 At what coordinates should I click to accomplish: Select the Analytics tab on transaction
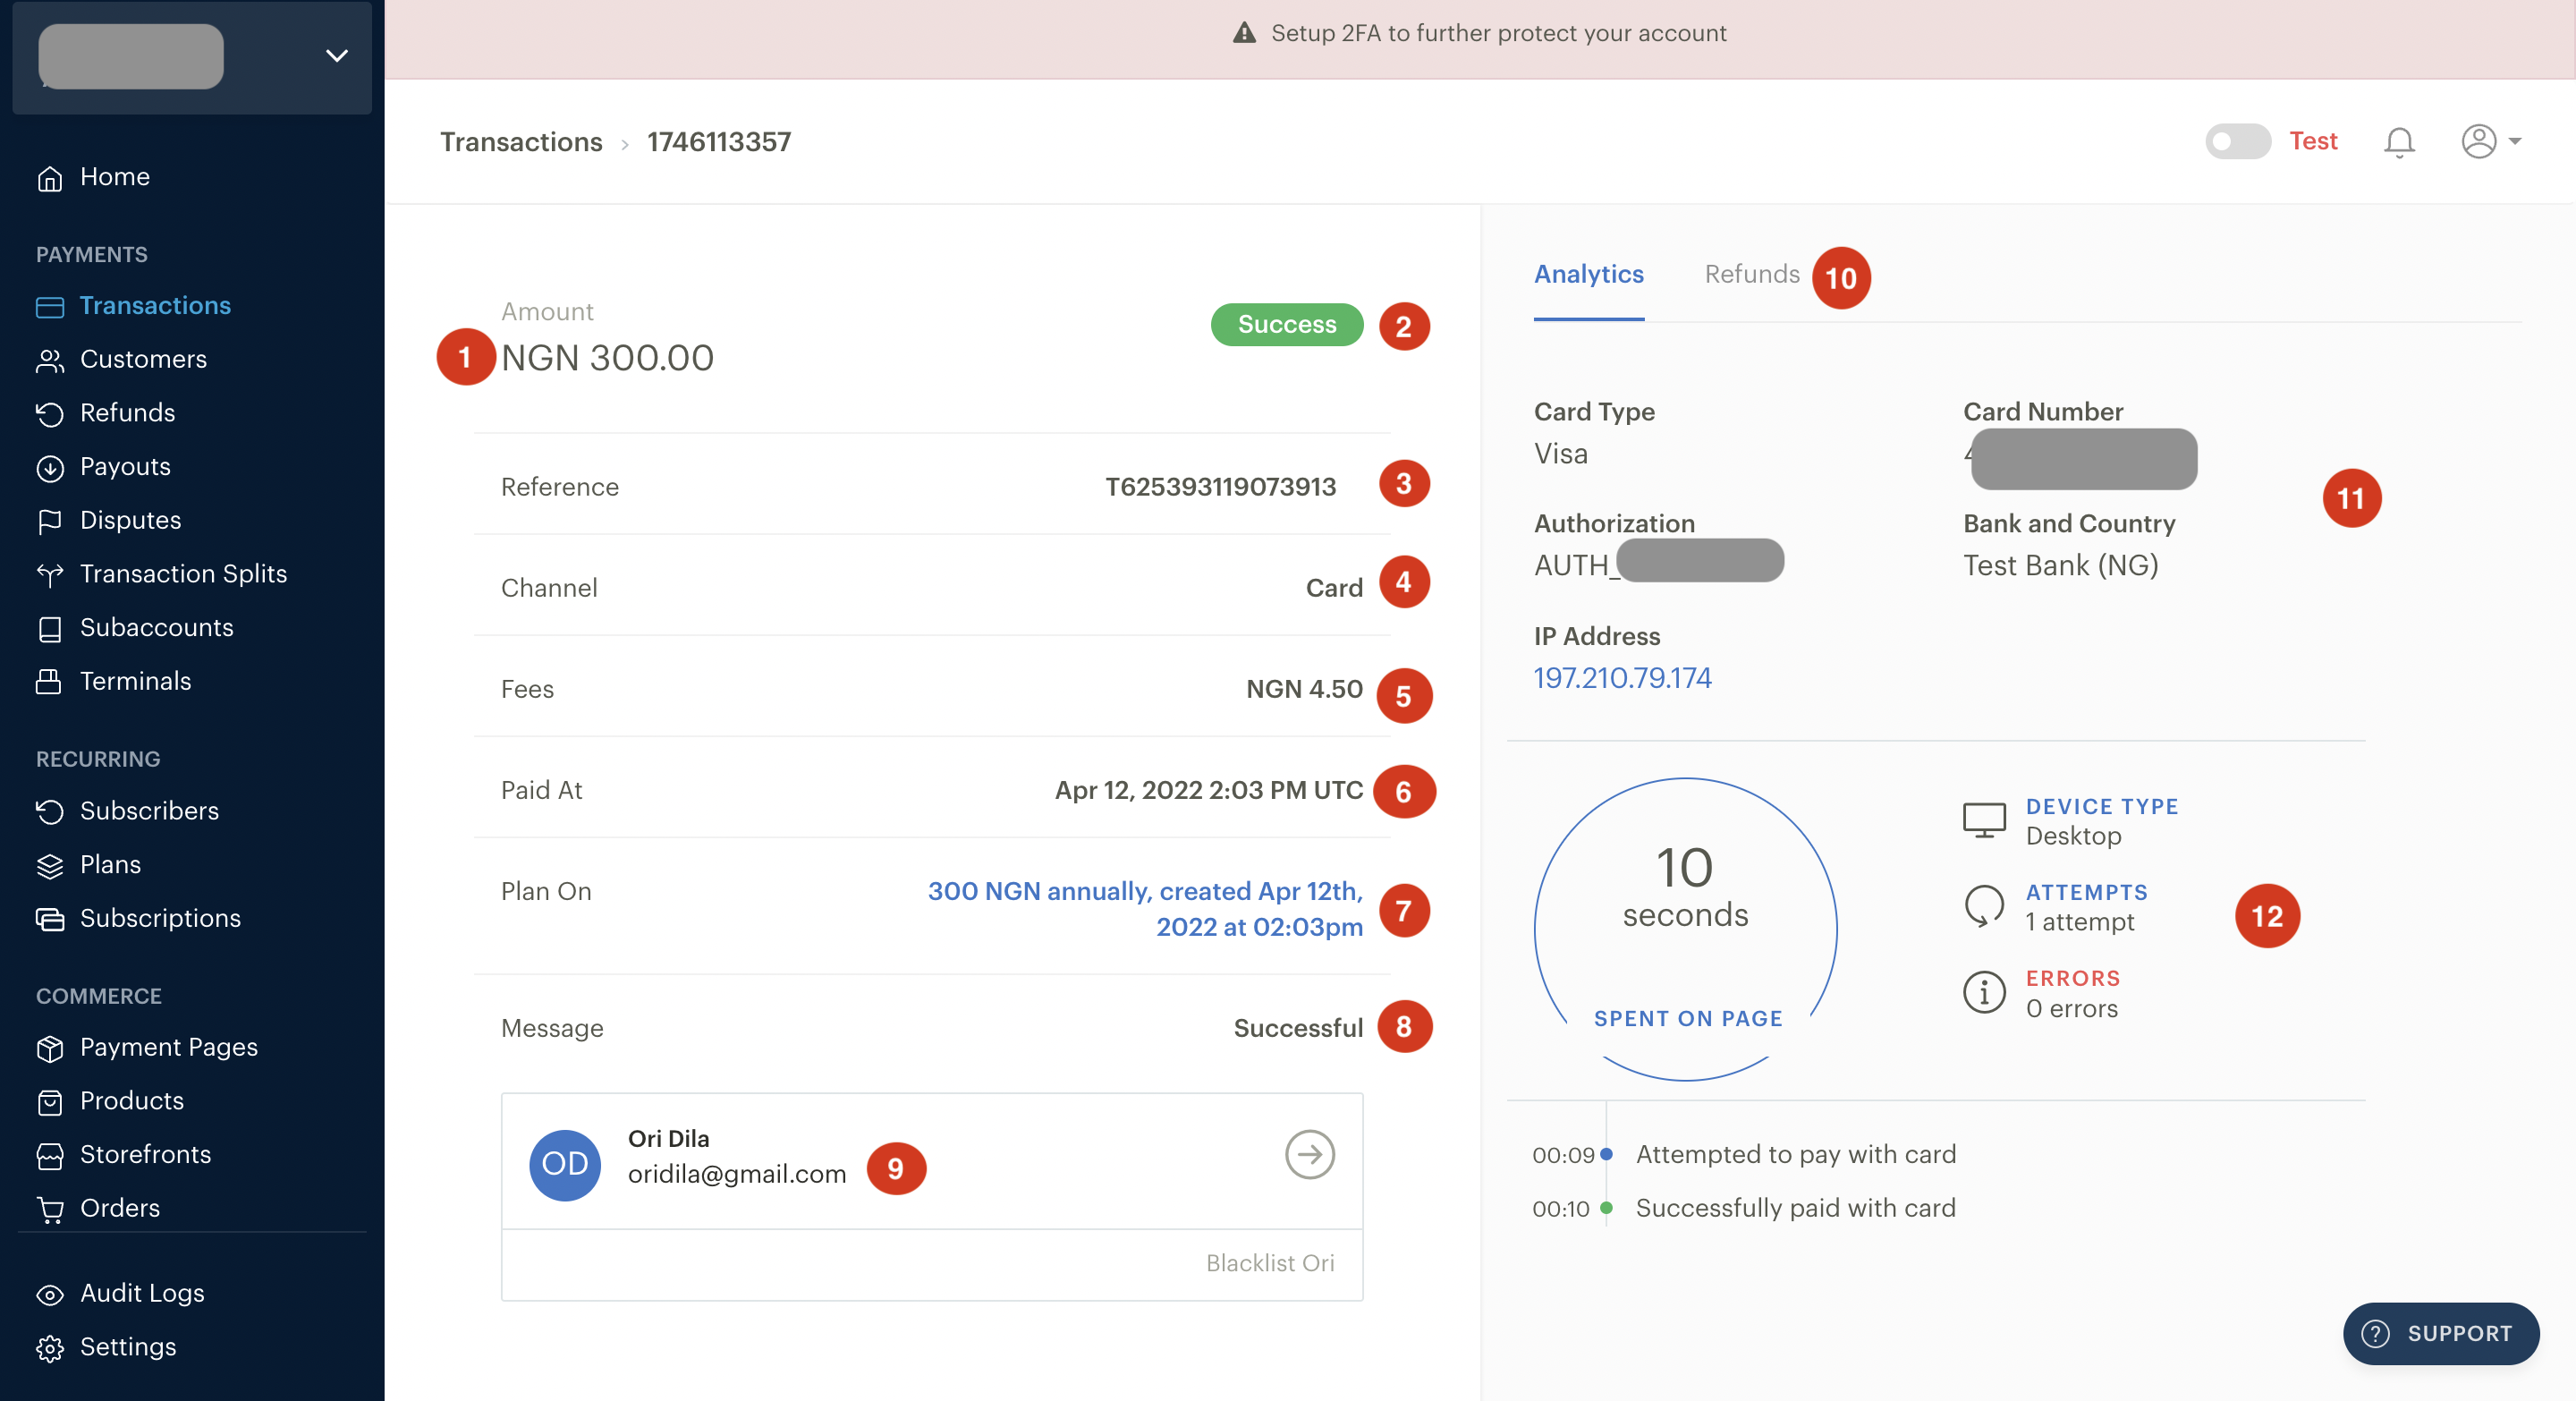1586,275
